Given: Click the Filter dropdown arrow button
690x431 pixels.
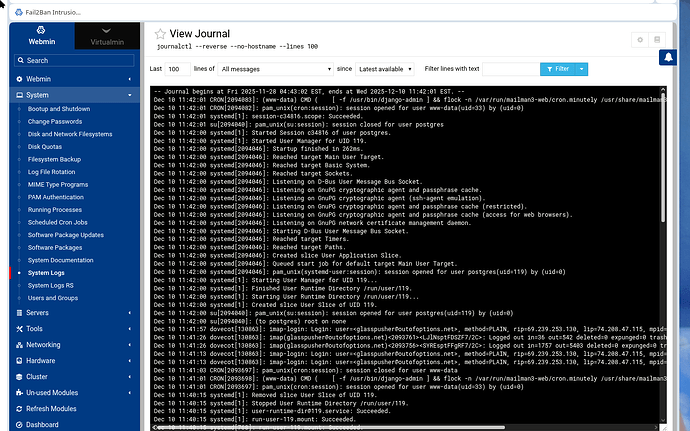Looking at the screenshot, I should click(x=582, y=69).
